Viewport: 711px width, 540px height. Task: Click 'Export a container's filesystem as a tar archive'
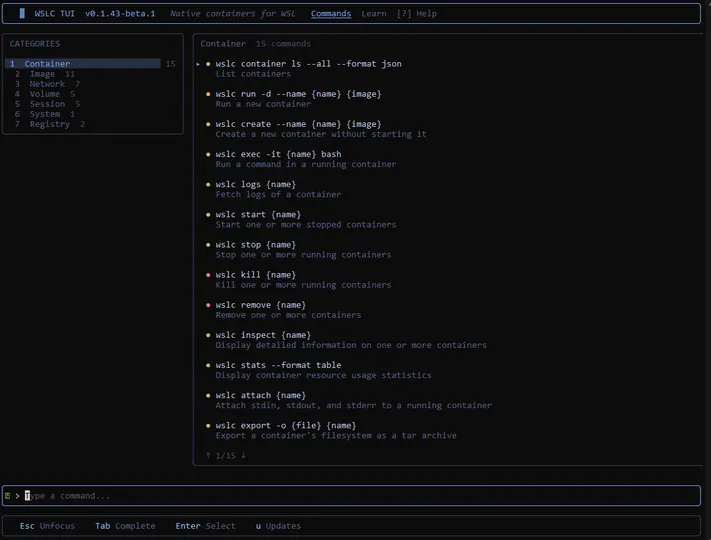(x=336, y=435)
